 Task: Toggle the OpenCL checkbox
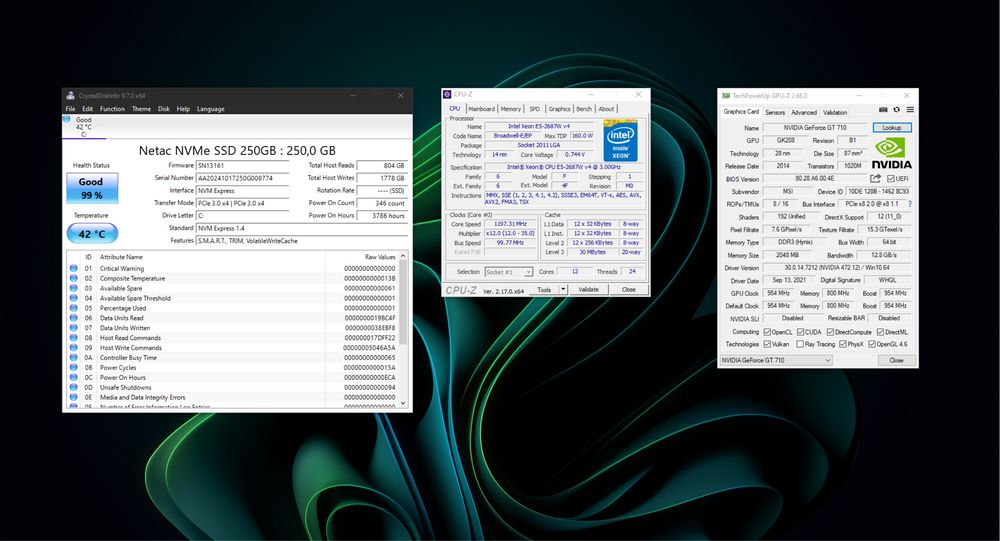[x=767, y=332]
